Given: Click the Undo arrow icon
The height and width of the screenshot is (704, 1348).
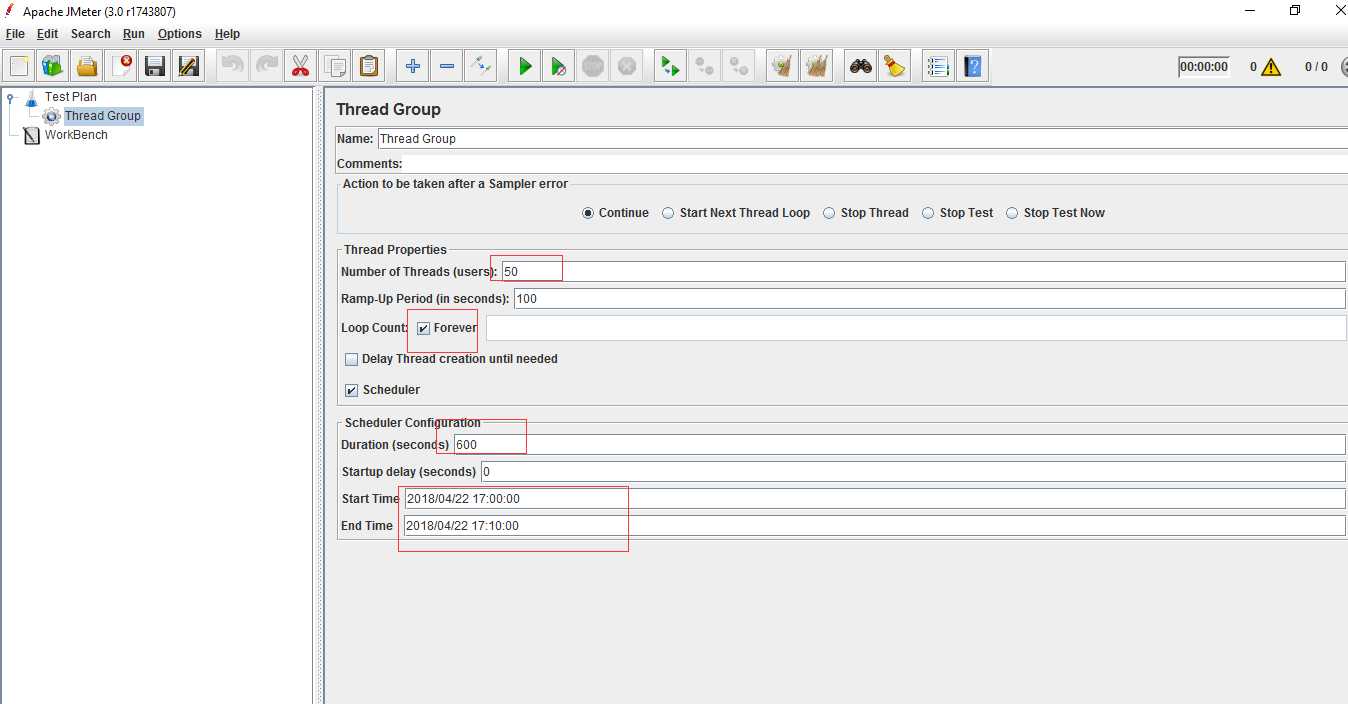Looking at the screenshot, I should (233, 67).
